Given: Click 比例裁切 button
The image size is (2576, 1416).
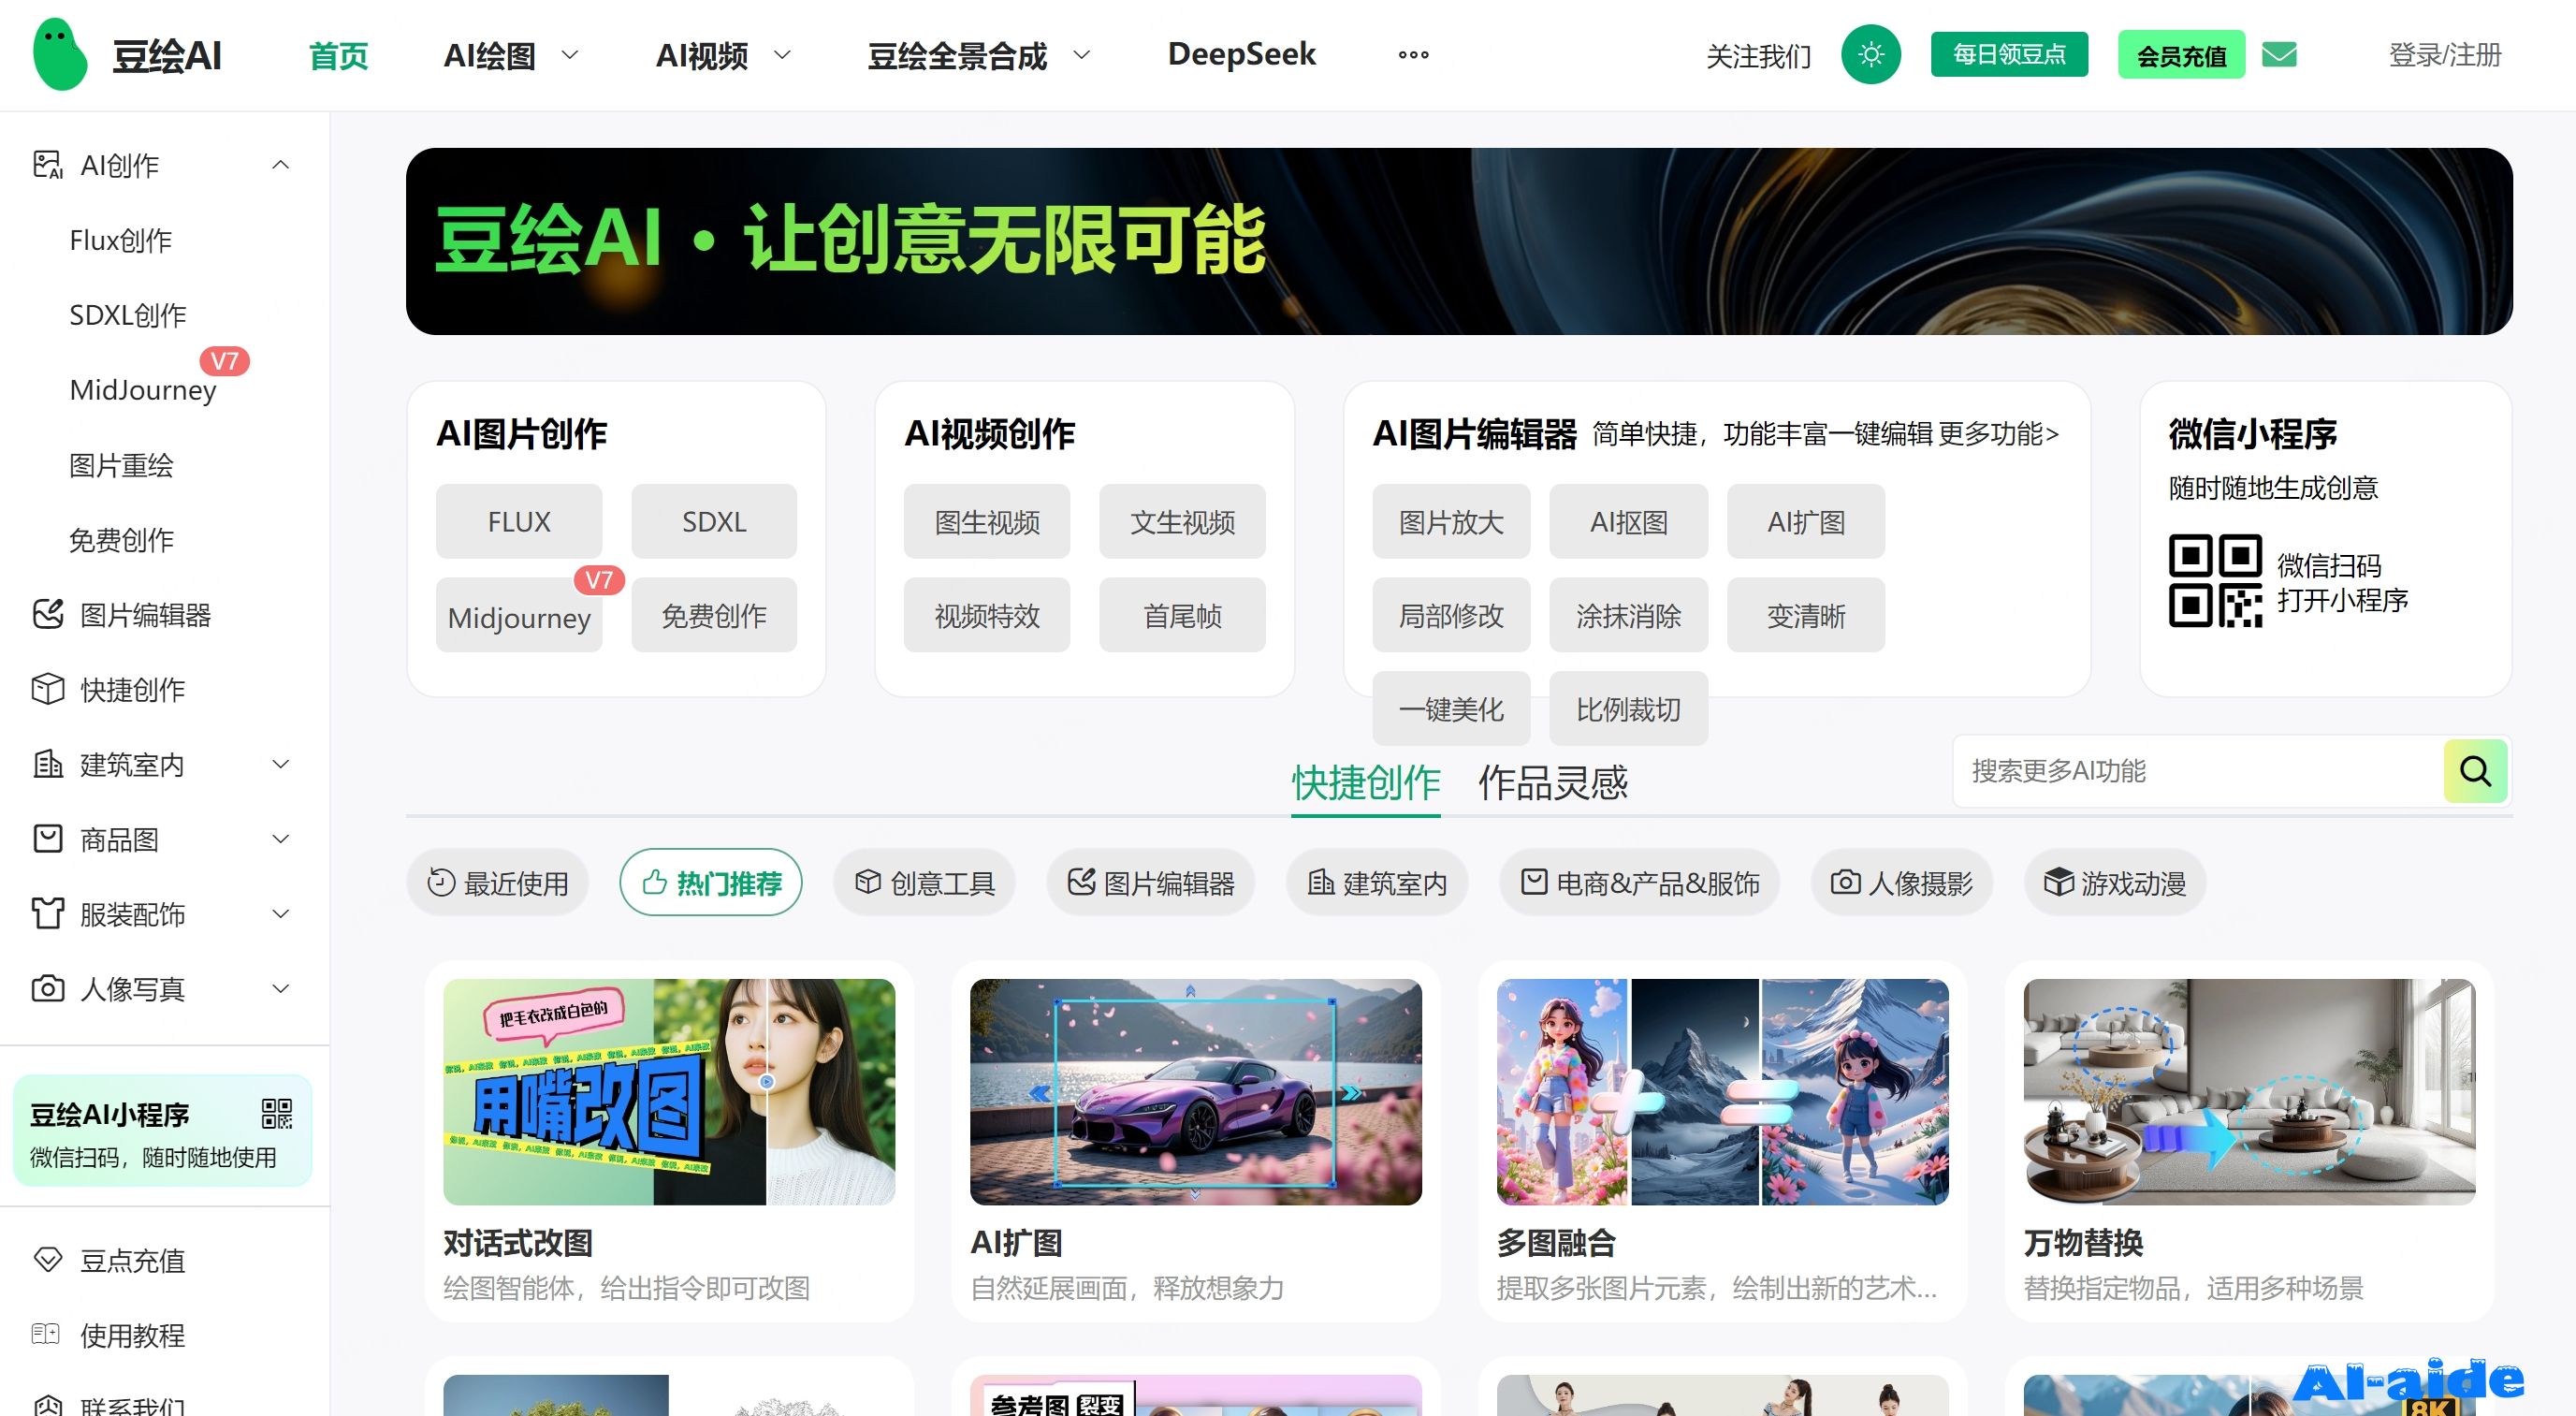Looking at the screenshot, I should pyautogui.click(x=1629, y=709).
